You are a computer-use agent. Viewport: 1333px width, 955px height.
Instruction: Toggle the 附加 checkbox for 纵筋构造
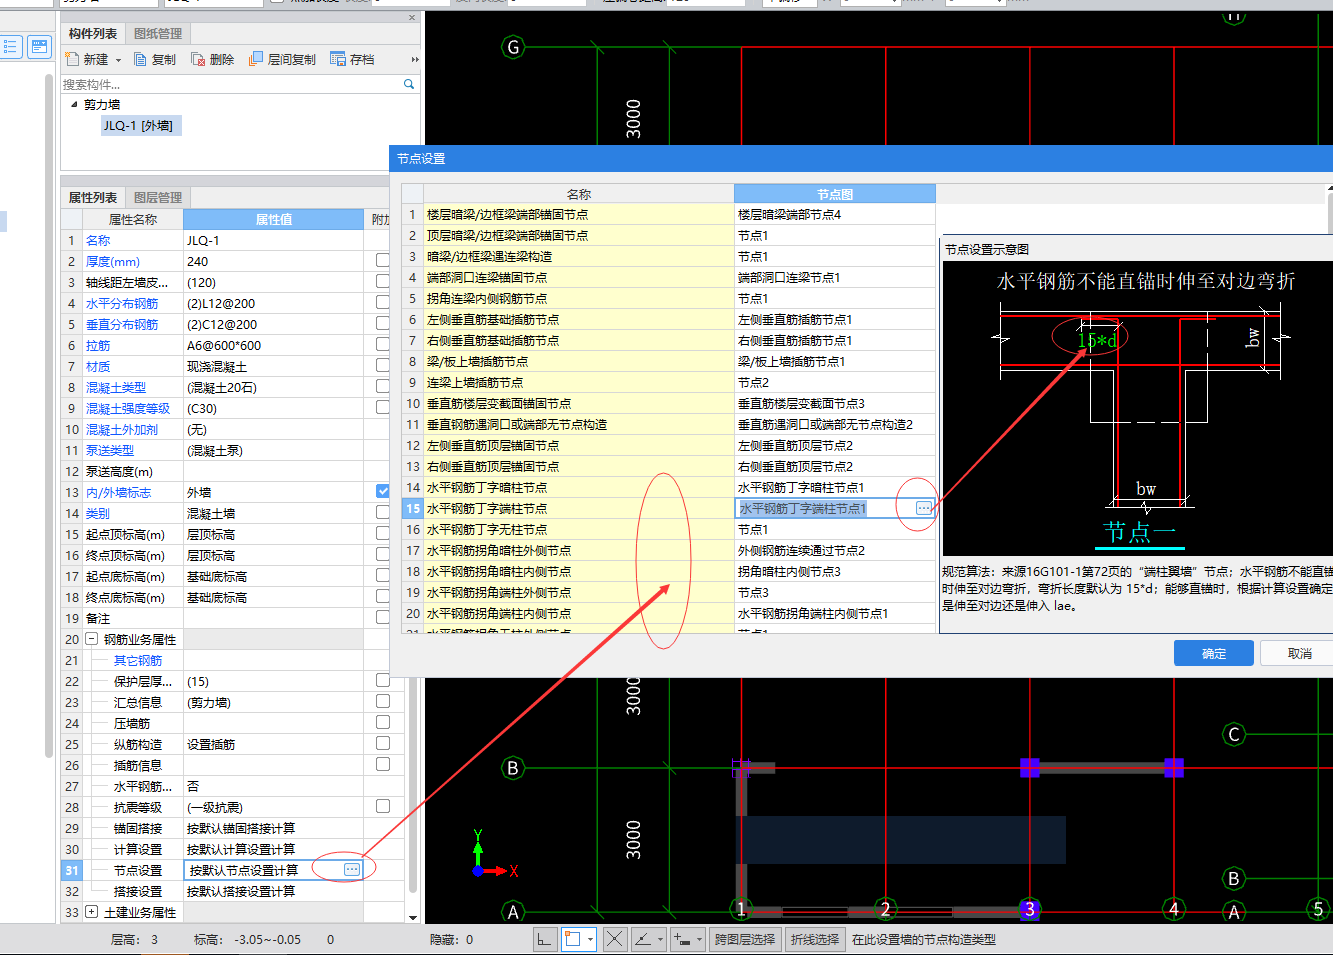(382, 743)
